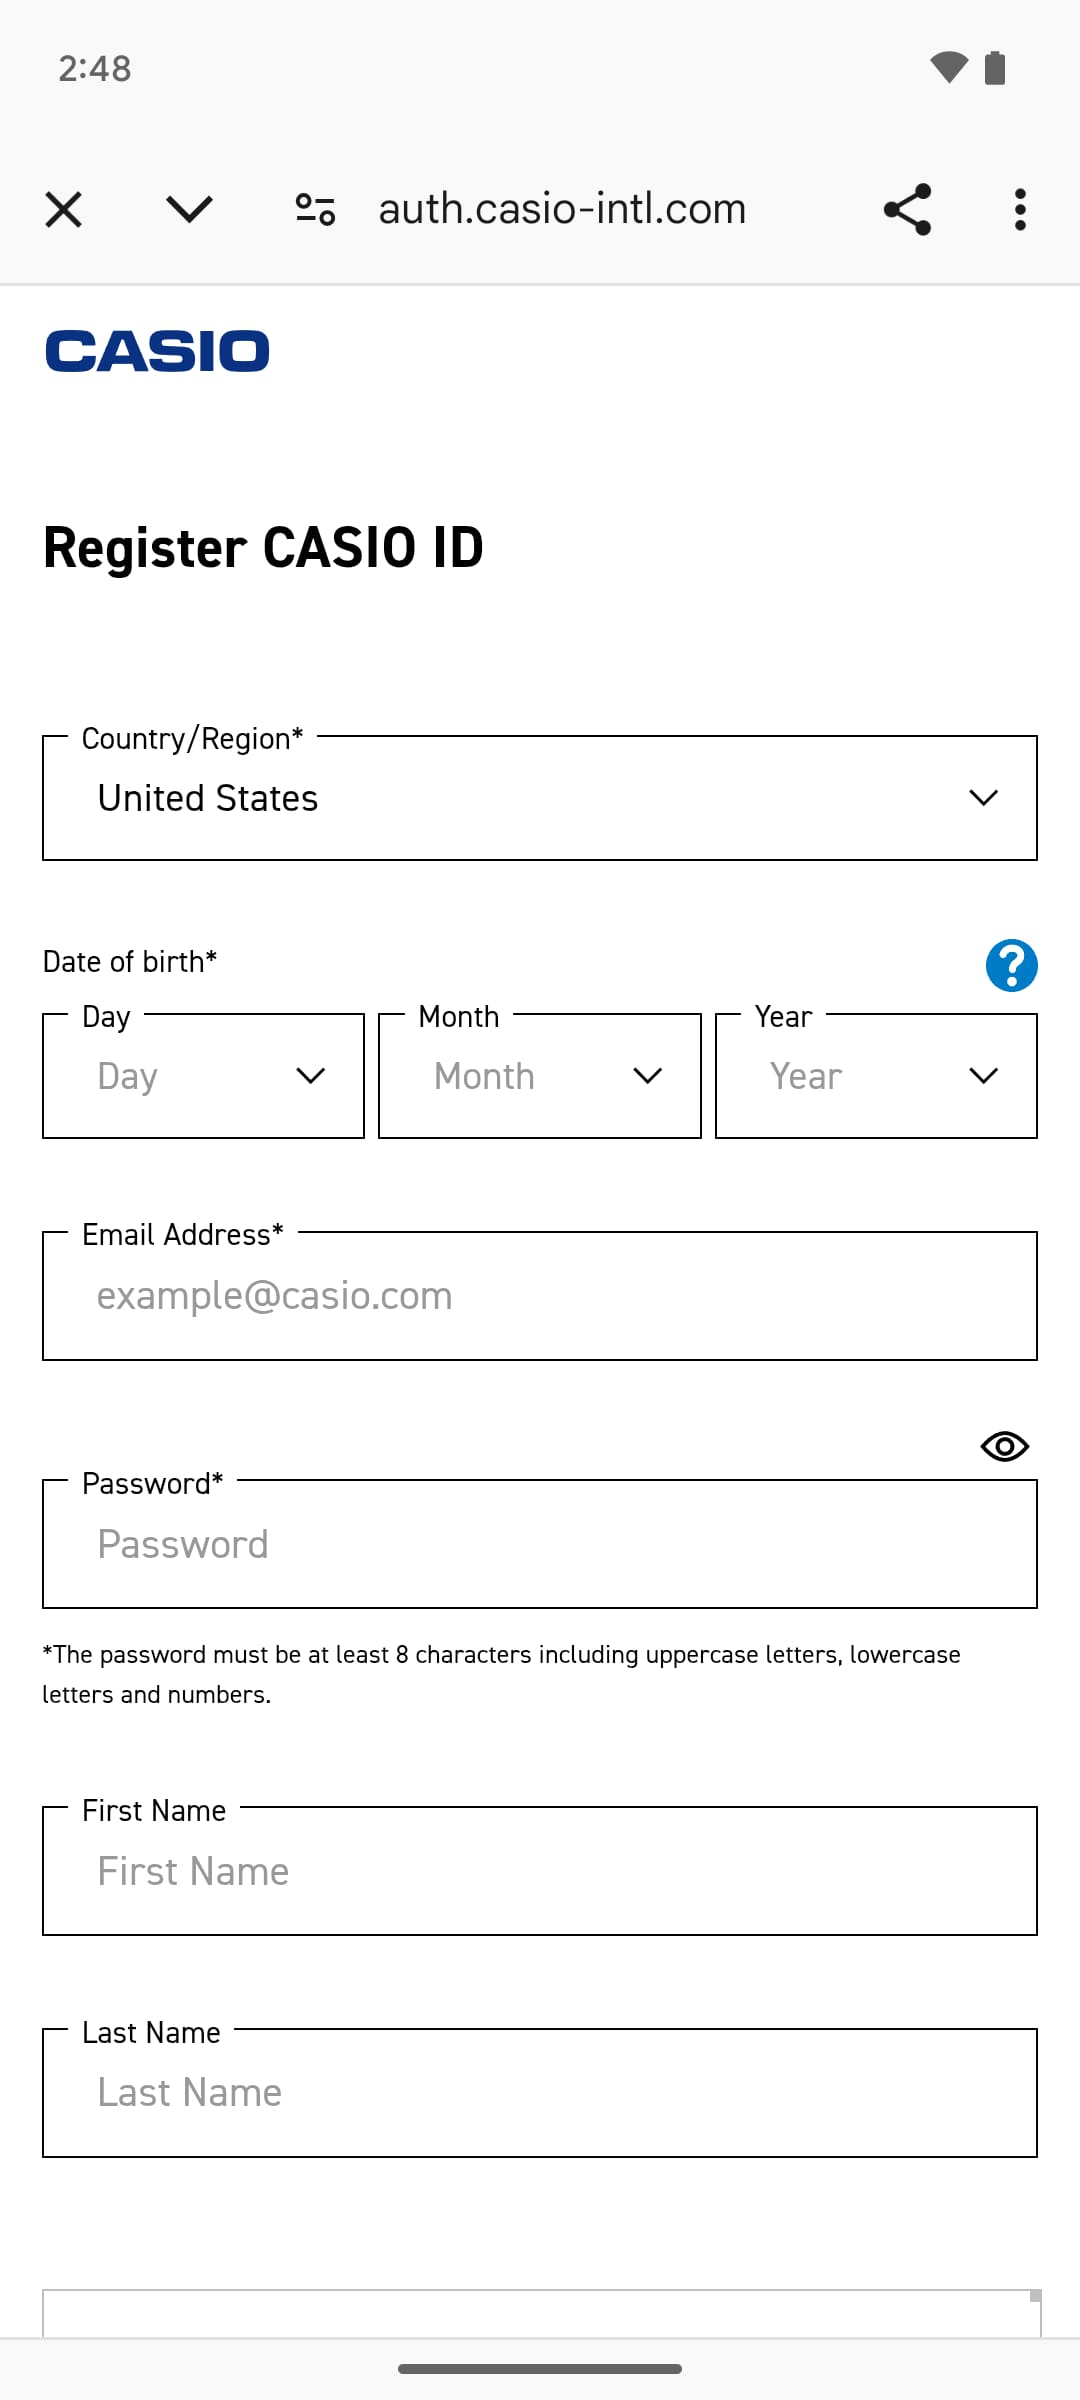Open site settings tune icon

(x=315, y=210)
